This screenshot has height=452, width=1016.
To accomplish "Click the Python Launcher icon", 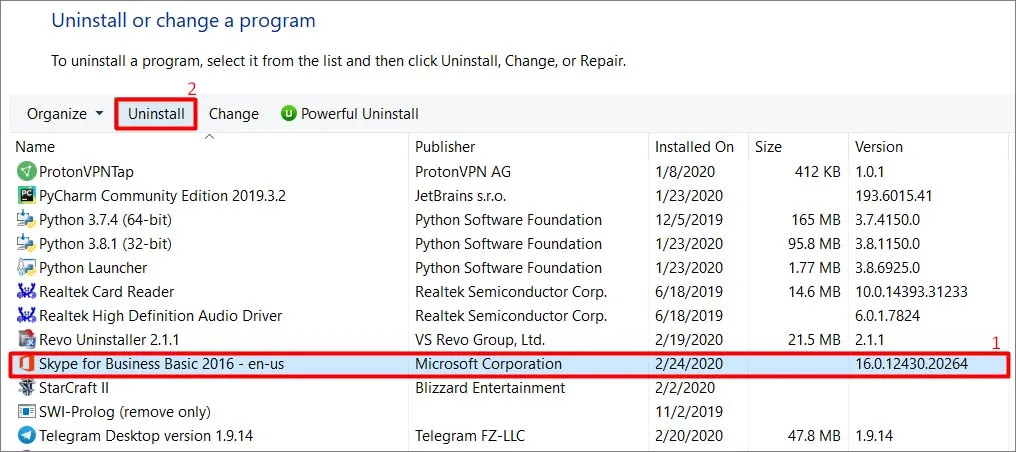I will [x=25, y=267].
